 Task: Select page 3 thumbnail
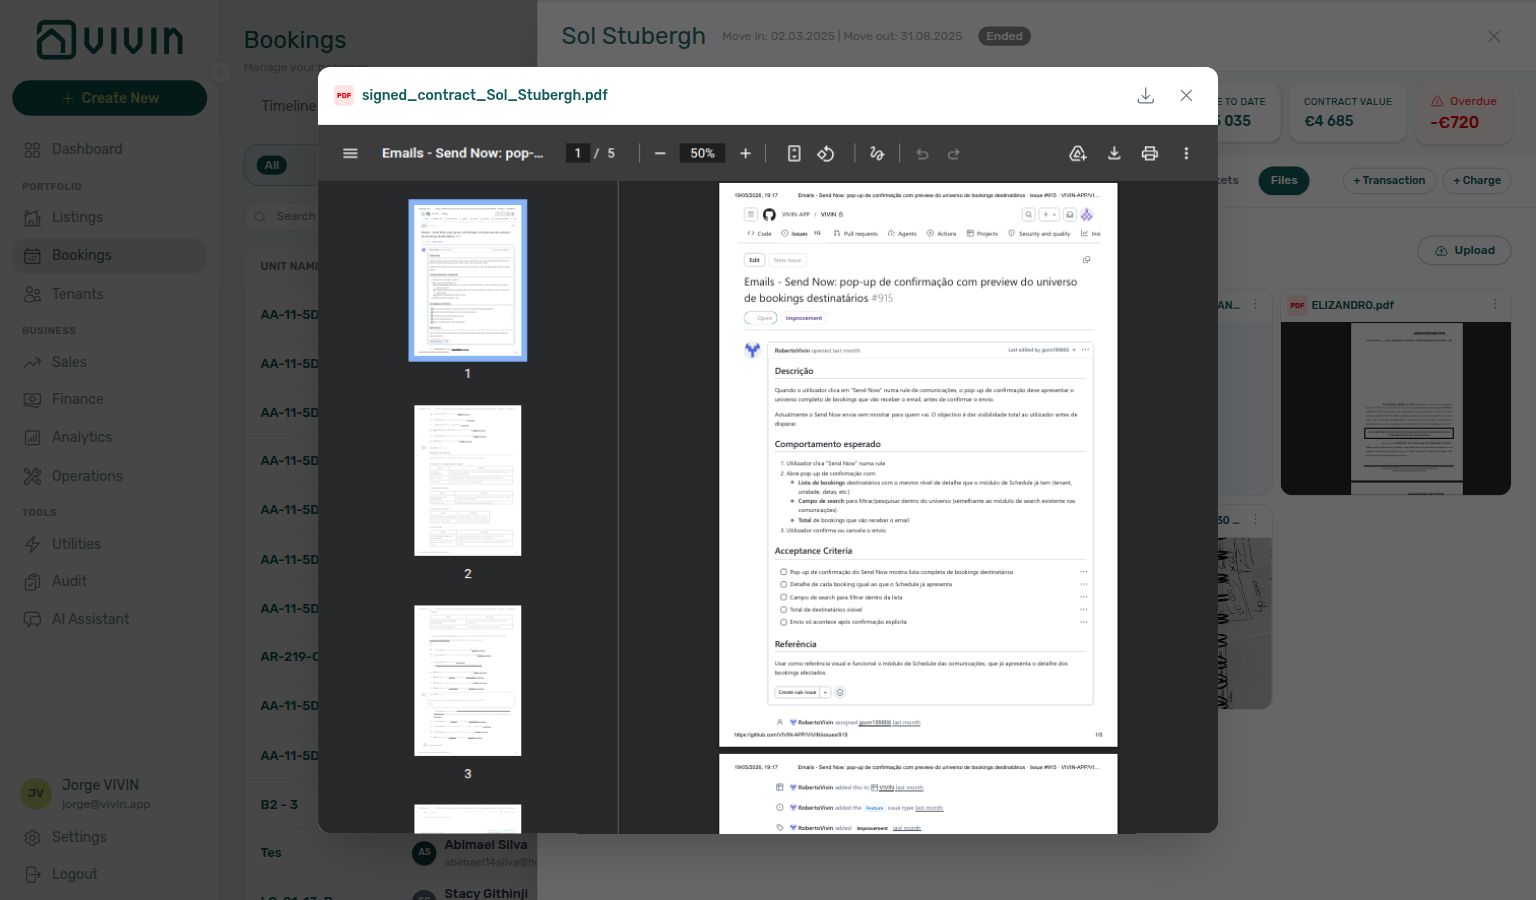pyautogui.click(x=468, y=680)
